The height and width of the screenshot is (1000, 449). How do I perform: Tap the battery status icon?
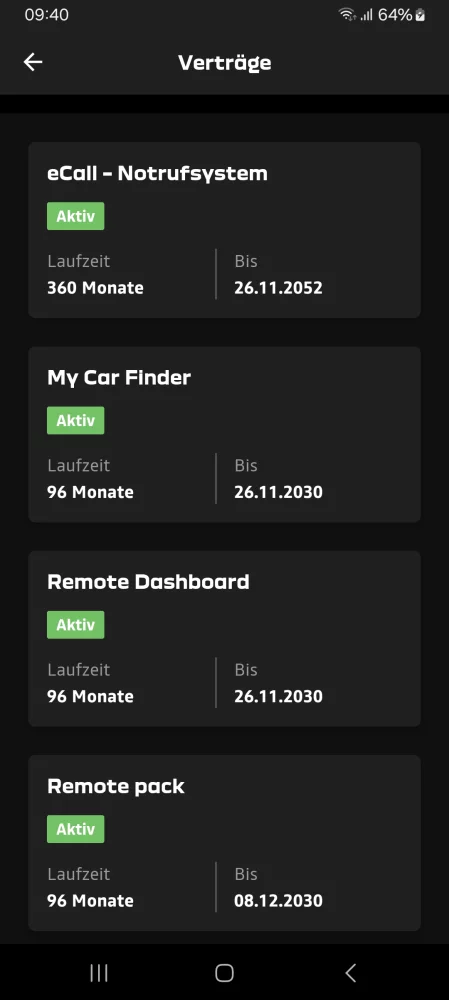[x=420, y=15]
